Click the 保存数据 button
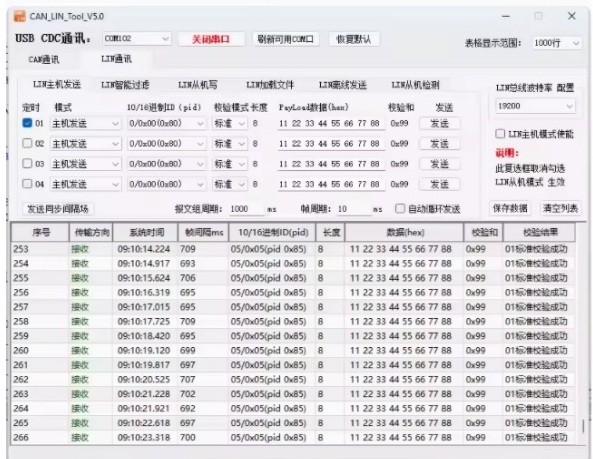The height and width of the screenshot is (459, 593). [x=510, y=208]
